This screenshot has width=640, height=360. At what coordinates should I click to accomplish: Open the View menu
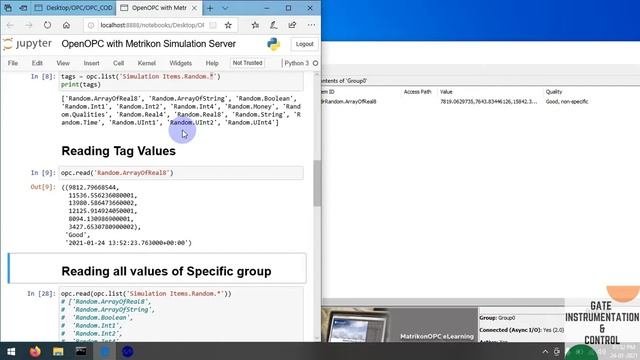[x=63, y=63]
